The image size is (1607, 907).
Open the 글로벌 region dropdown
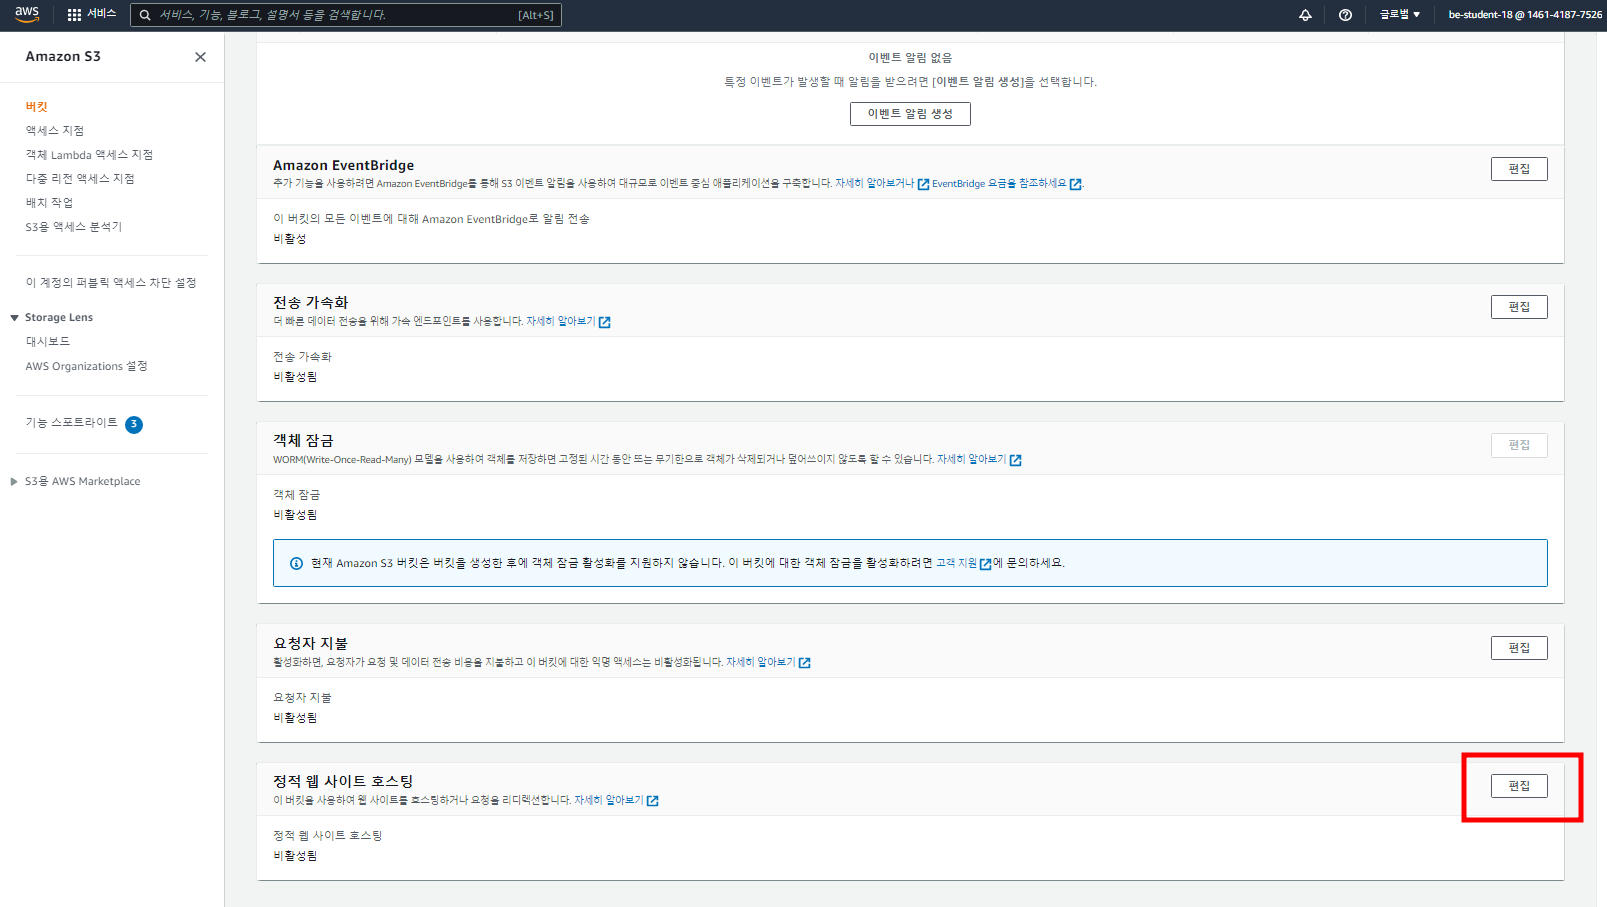click(x=1400, y=14)
